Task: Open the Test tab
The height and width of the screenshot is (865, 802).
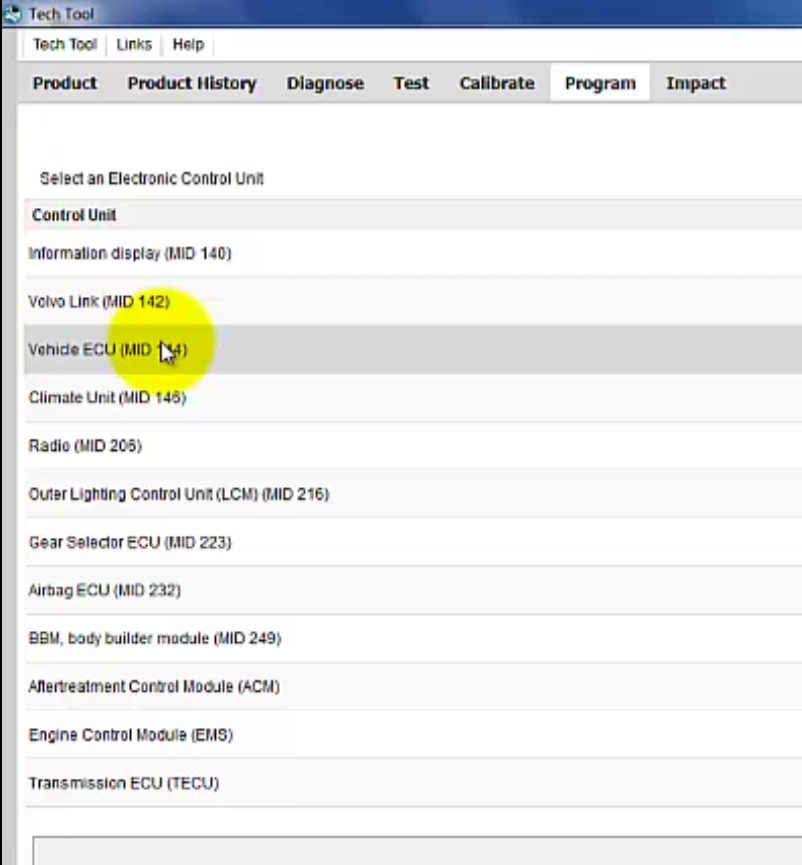Action: coord(411,83)
